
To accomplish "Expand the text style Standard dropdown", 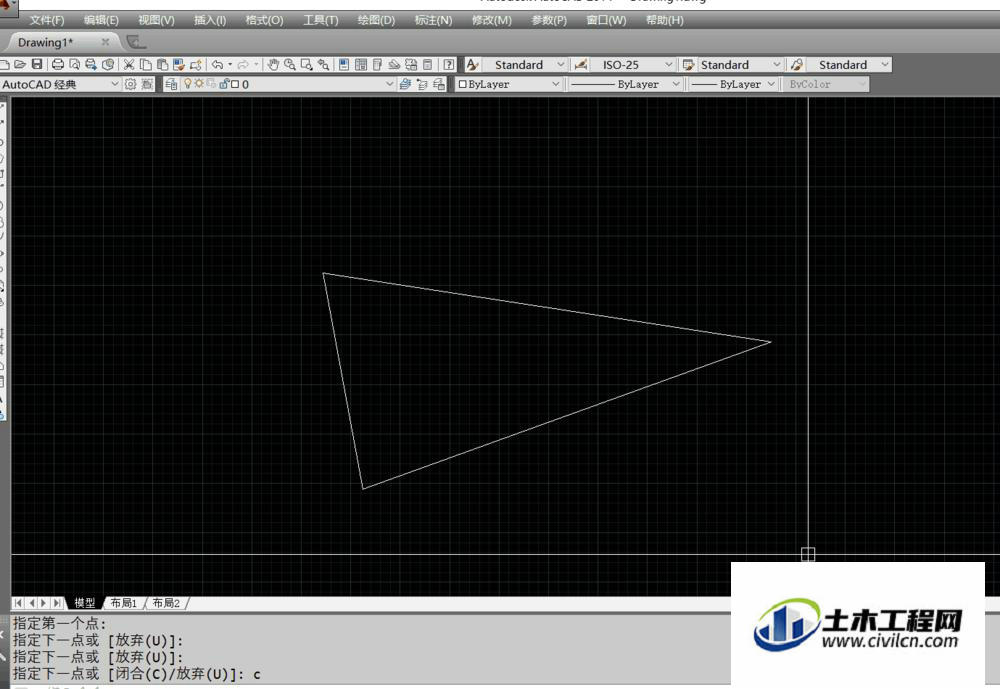I will click(560, 64).
